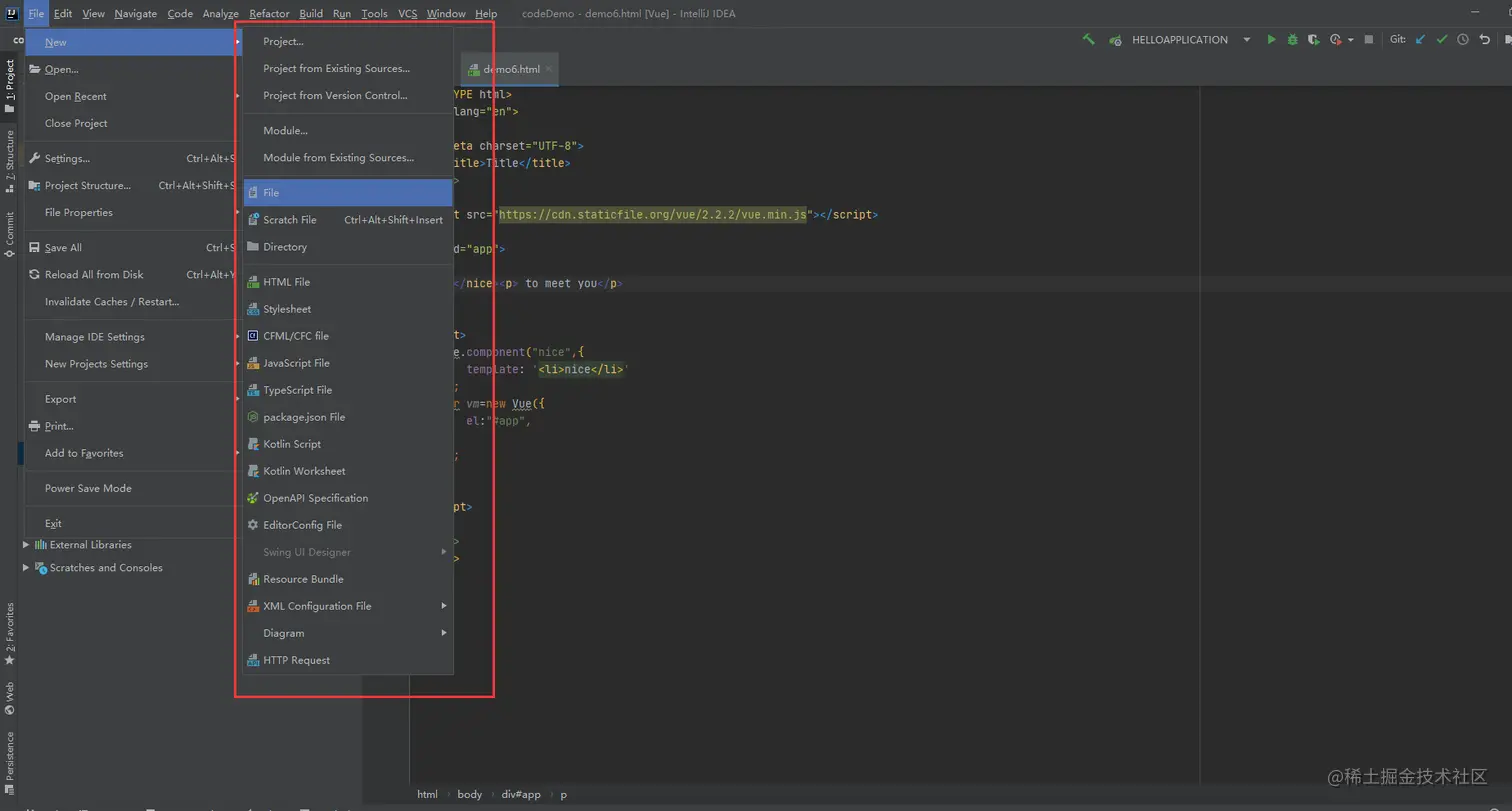Select the body breadcrumb
Image resolution: width=1512 pixels, height=811 pixels.
[x=470, y=795]
